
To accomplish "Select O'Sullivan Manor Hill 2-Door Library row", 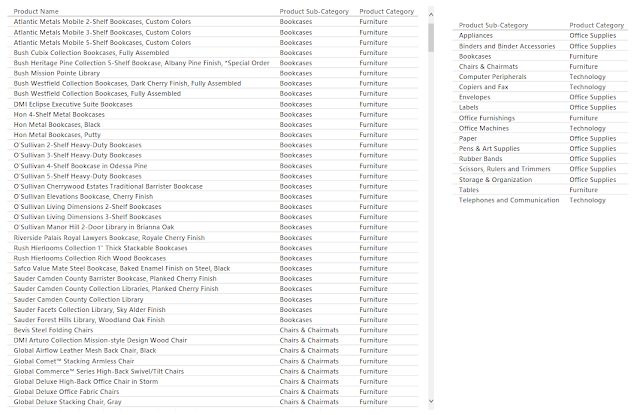I will click(x=213, y=227).
